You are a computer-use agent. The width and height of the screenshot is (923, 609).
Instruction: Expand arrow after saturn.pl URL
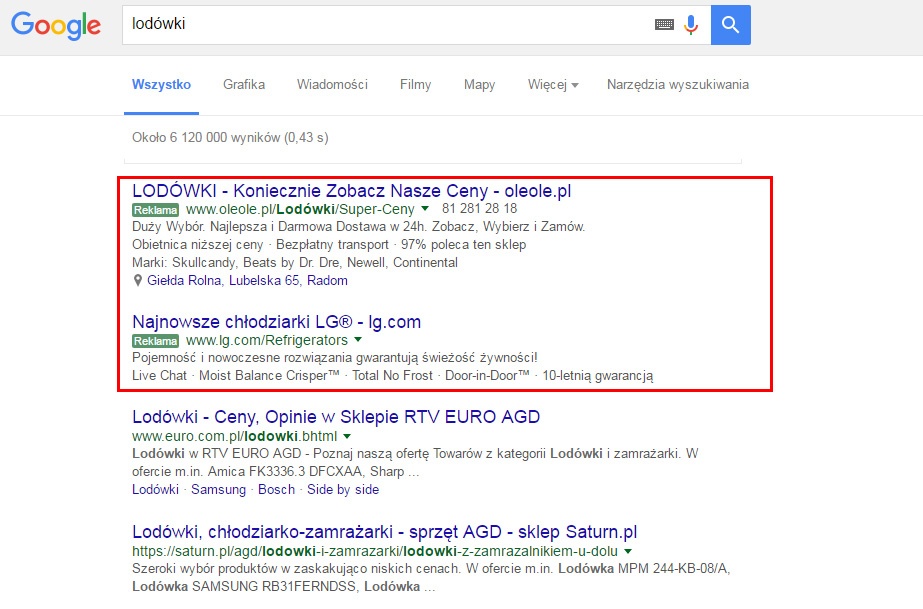pyautogui.click(x=627, y=551)
